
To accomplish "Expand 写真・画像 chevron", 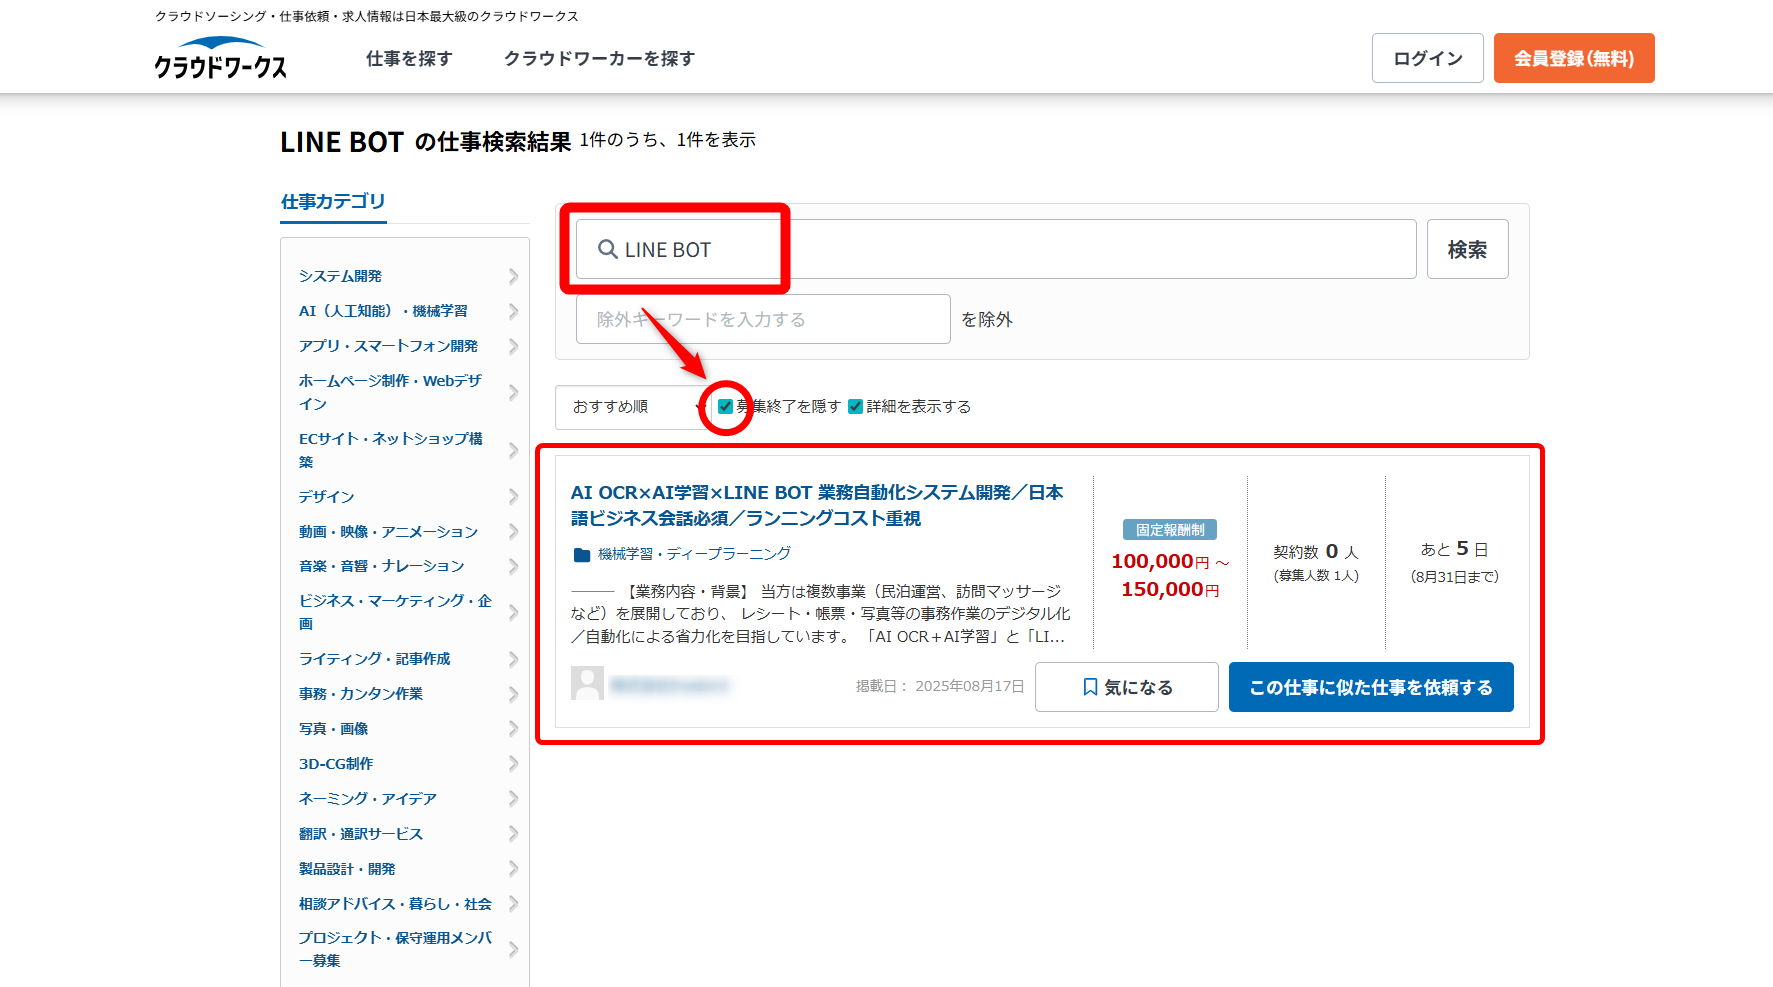I will [513, 728].
